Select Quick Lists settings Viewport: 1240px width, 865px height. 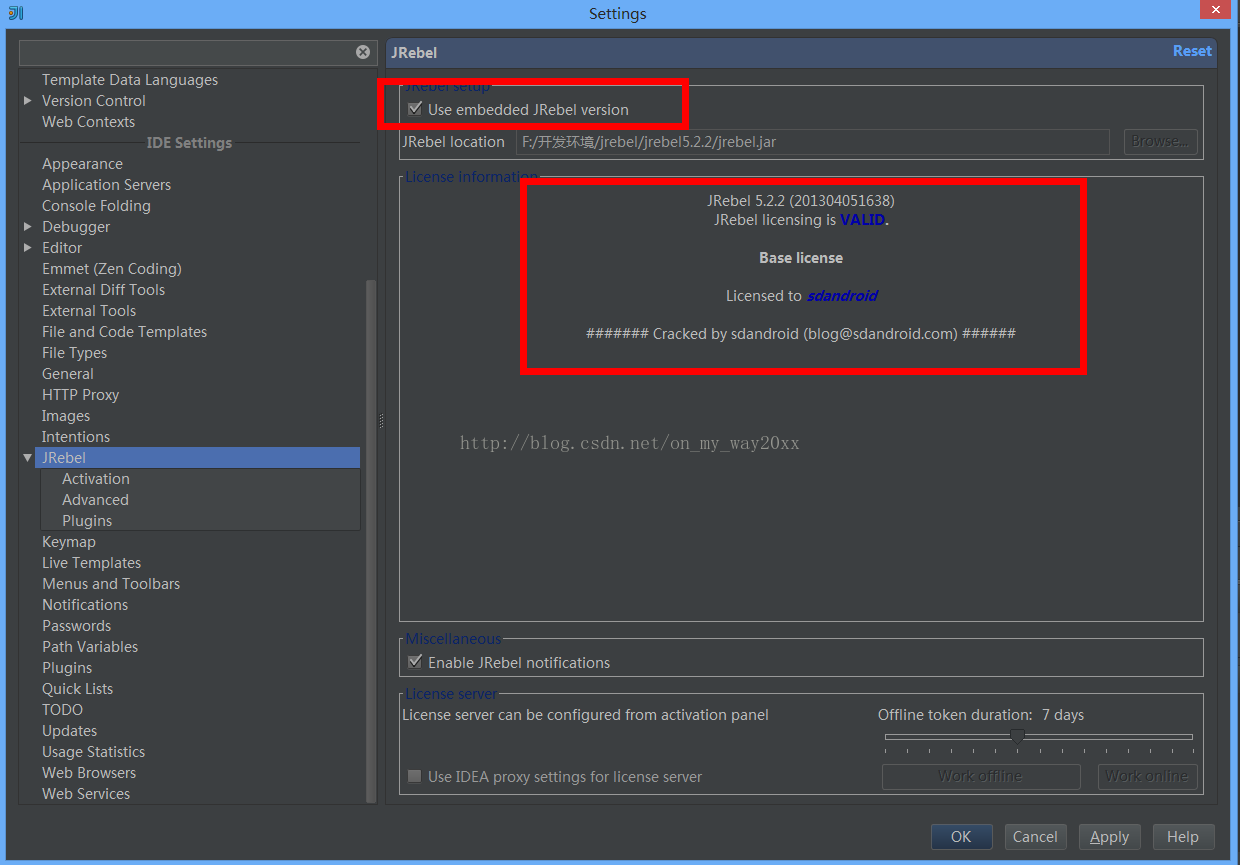[x=77, y=689]
